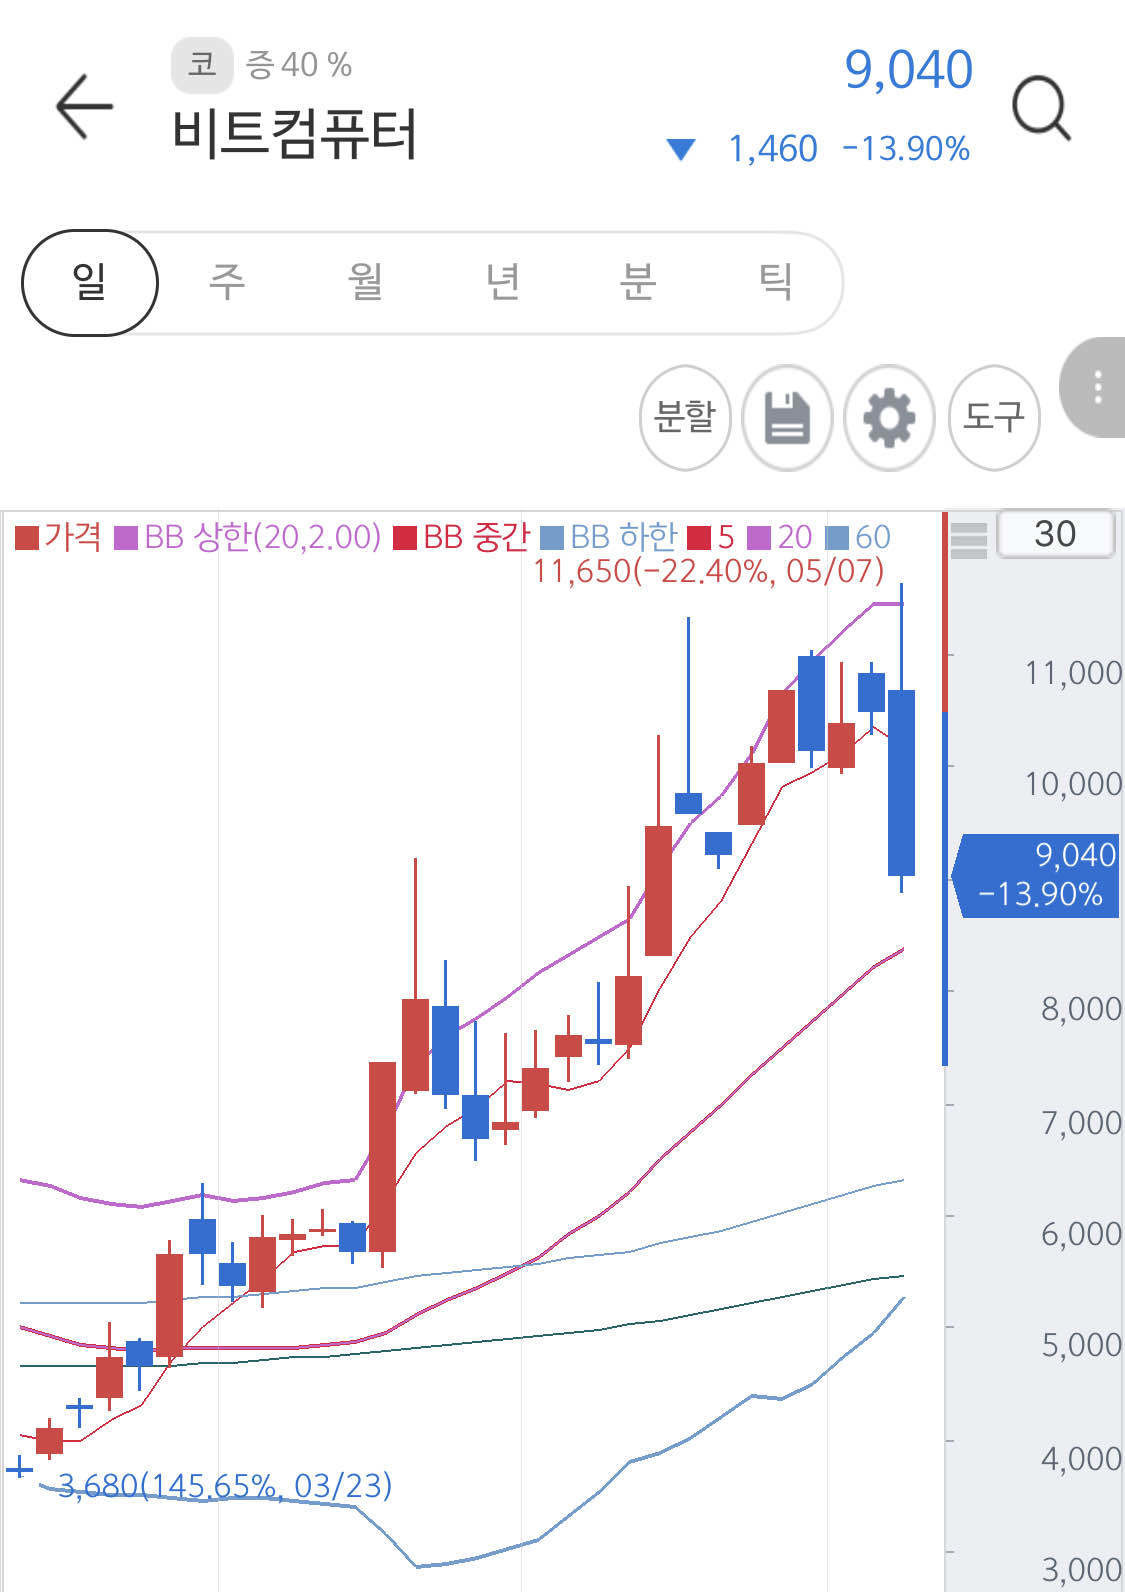Tap the 9,040 current price label on axis

[1038, 875]
